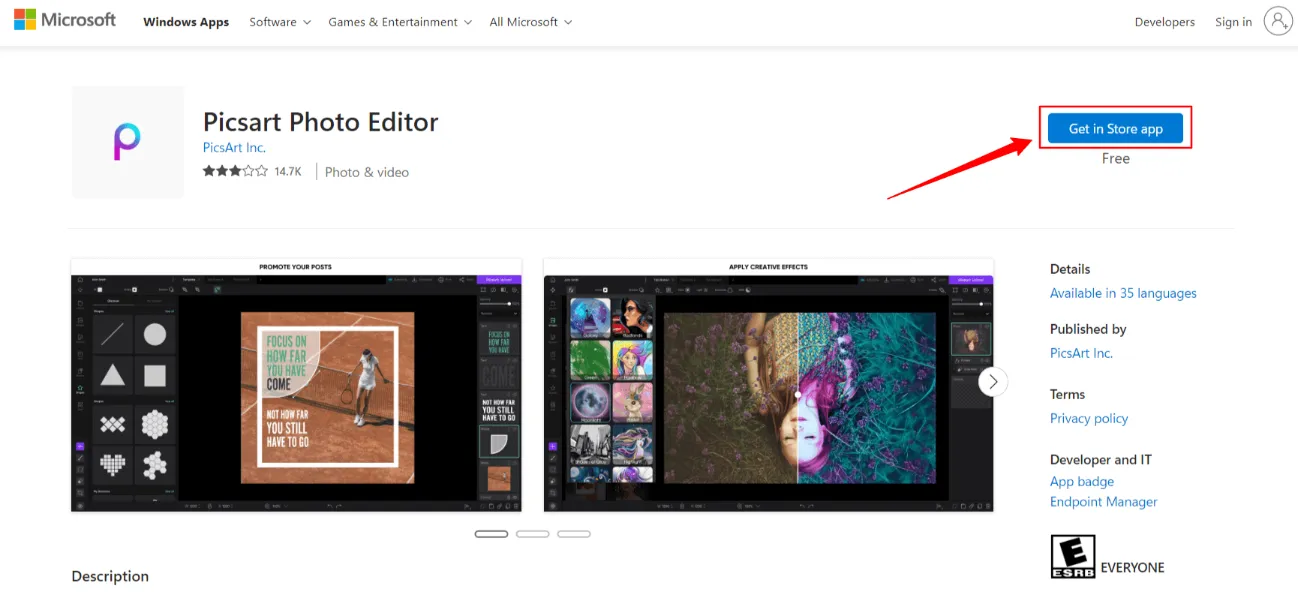
Task: Open the Endpoint Manager link
Action: pos(1104,502)
